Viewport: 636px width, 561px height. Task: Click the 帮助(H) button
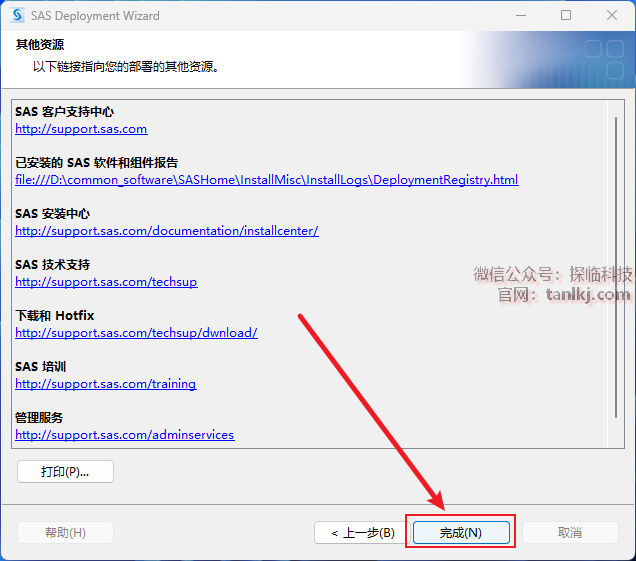[x=65, y=533]
